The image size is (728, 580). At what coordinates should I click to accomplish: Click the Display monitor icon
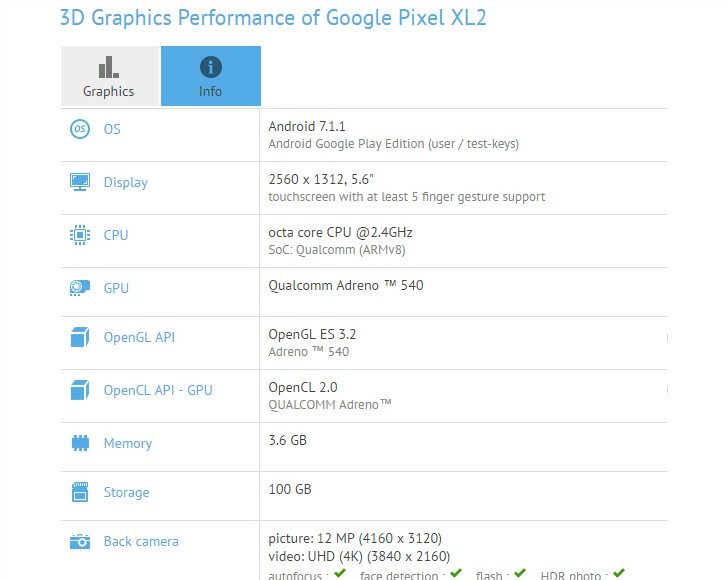click(80, 182)
